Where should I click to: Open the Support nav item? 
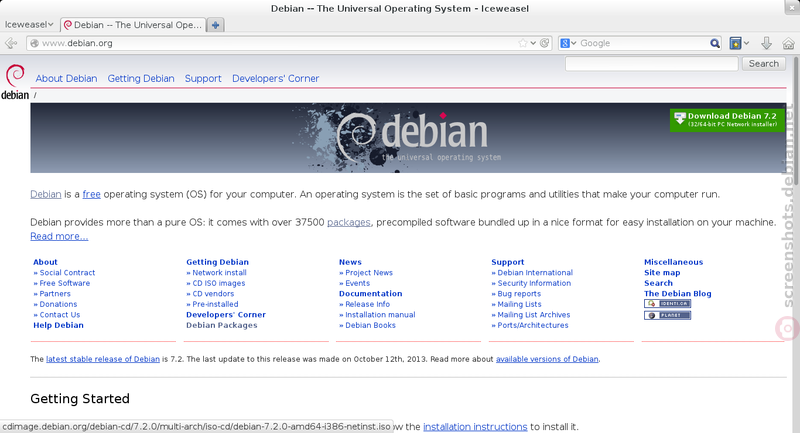203,79
